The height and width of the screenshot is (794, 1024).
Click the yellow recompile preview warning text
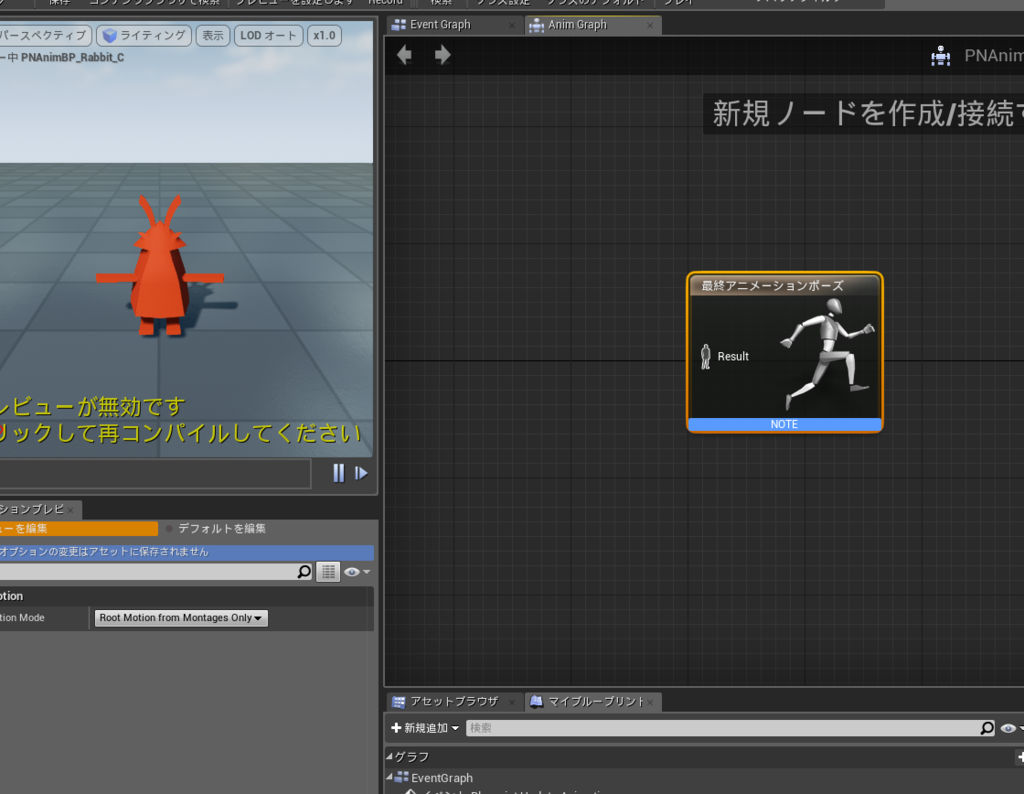180,420
